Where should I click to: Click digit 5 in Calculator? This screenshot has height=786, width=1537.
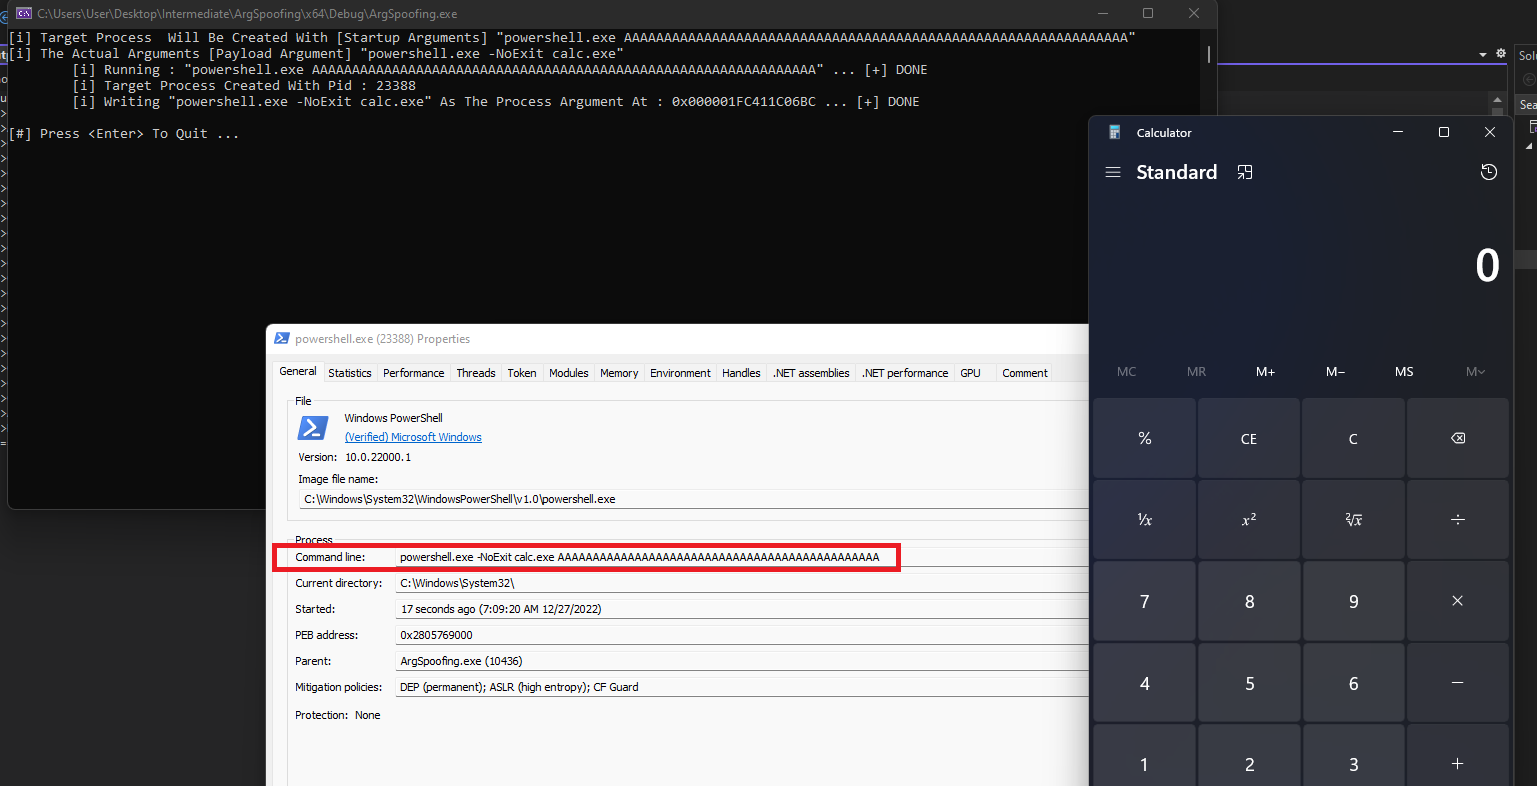1249,683
